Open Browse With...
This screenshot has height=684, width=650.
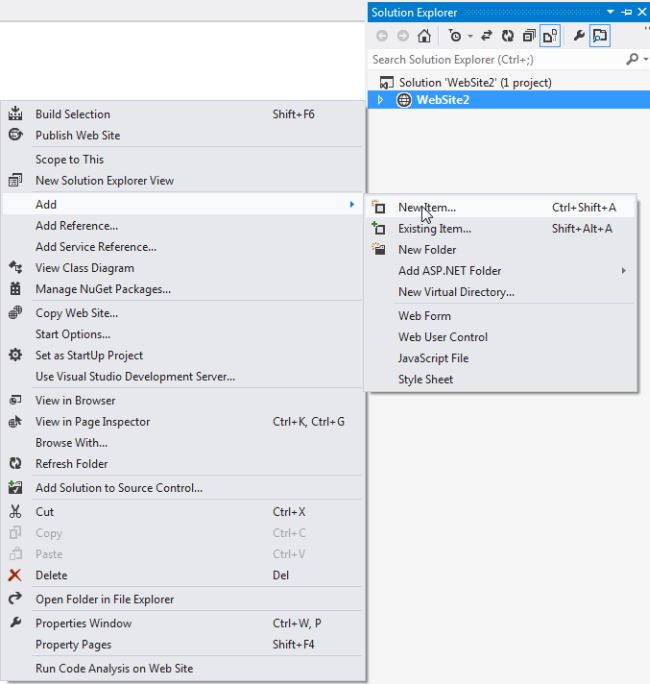pos(183,443)
